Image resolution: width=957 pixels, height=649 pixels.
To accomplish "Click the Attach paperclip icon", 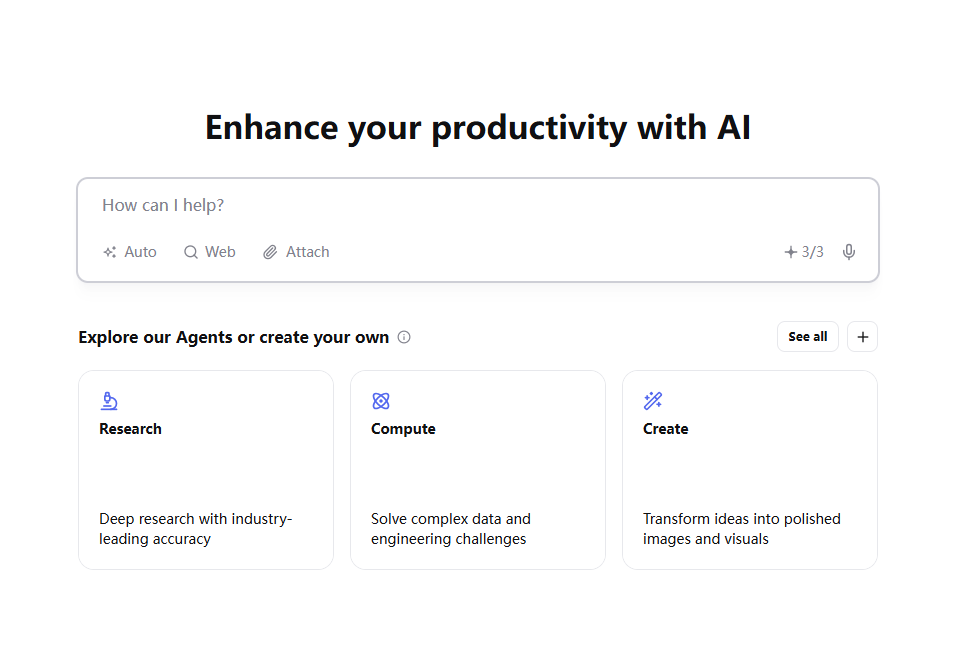I will click(269, 251).
